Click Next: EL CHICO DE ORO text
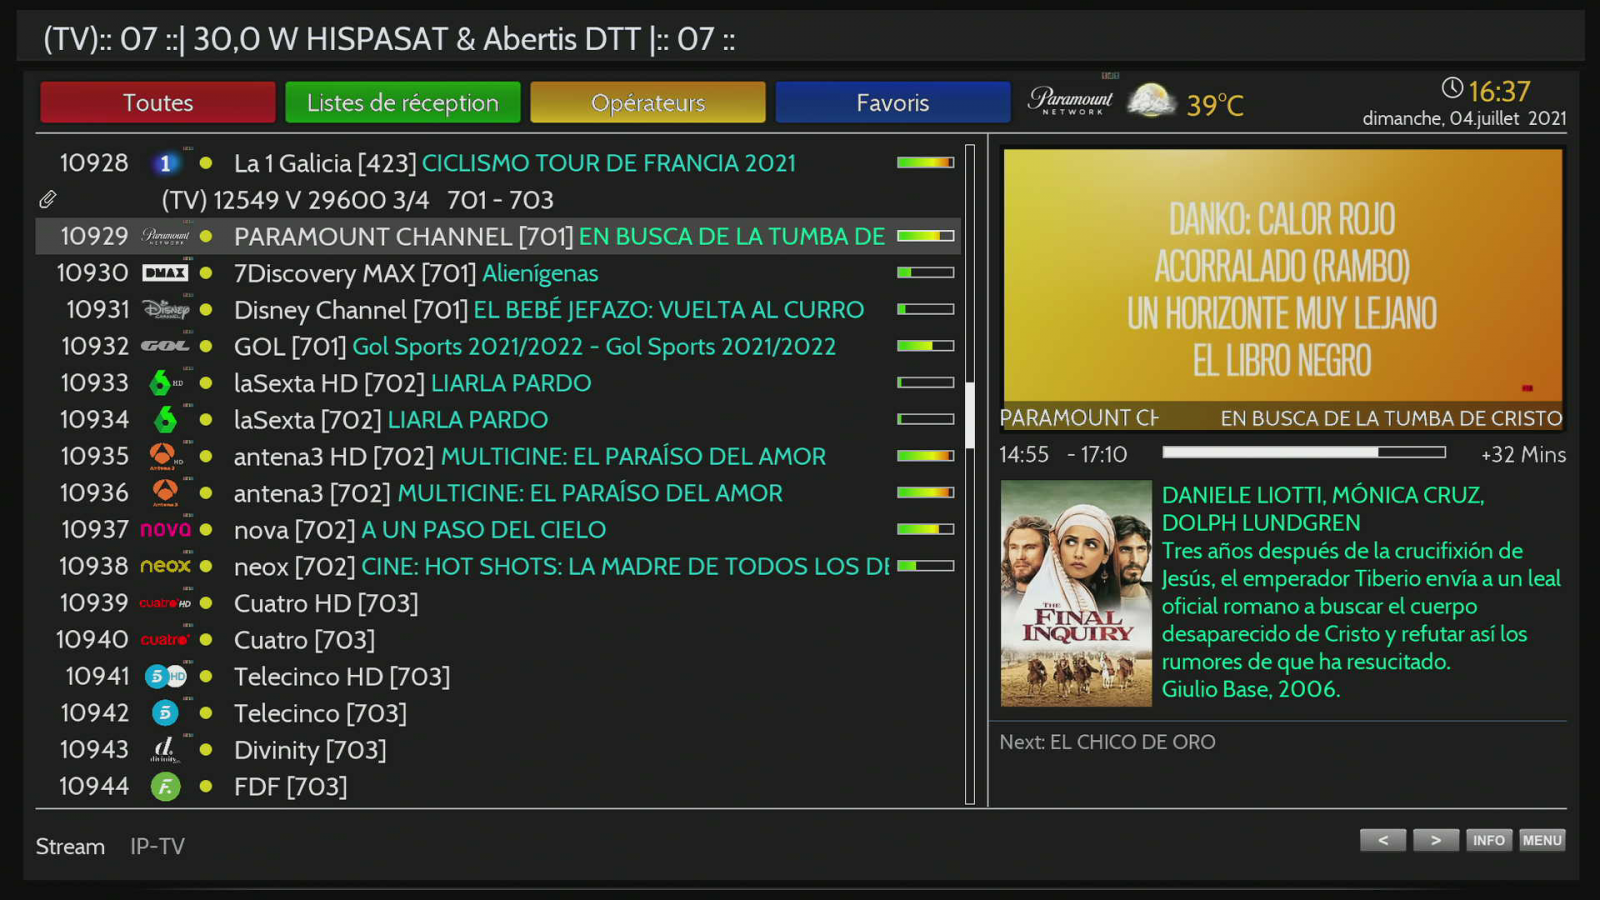This screenshot has height=900, width=1600. (x=1108, y=742)
